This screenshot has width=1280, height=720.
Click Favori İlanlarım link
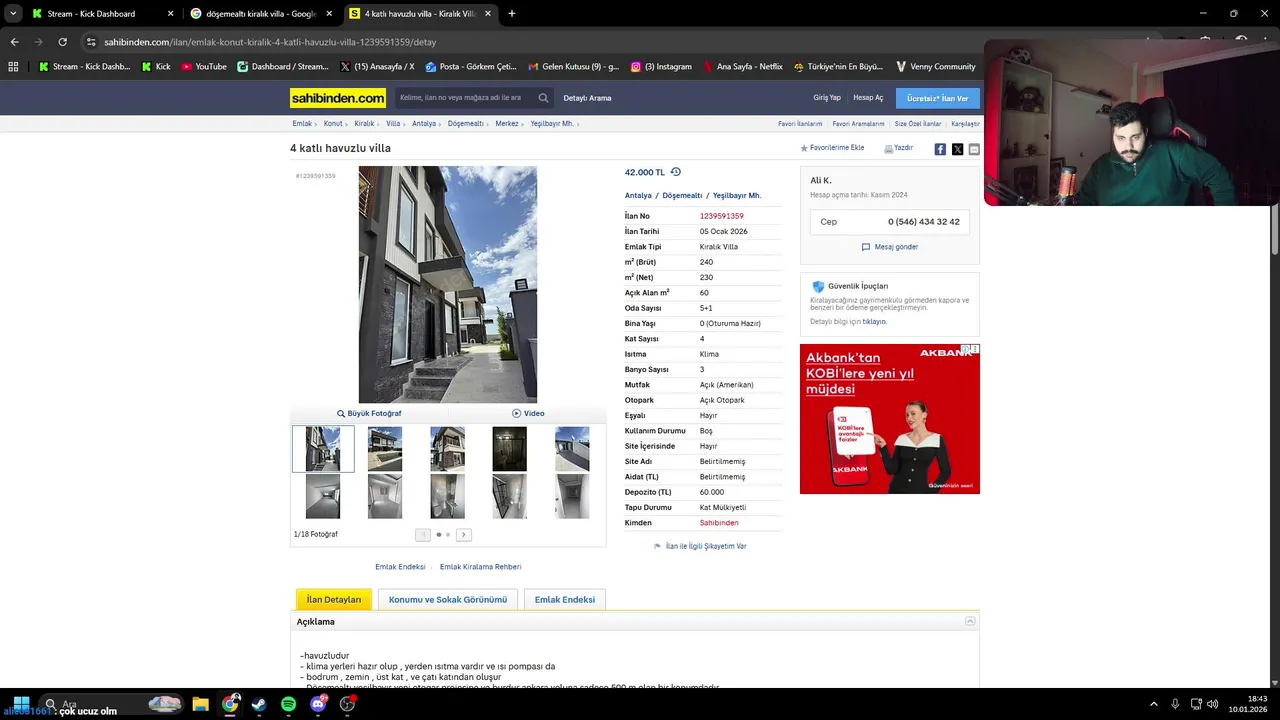pyautogui.click(x=800, y=124)
